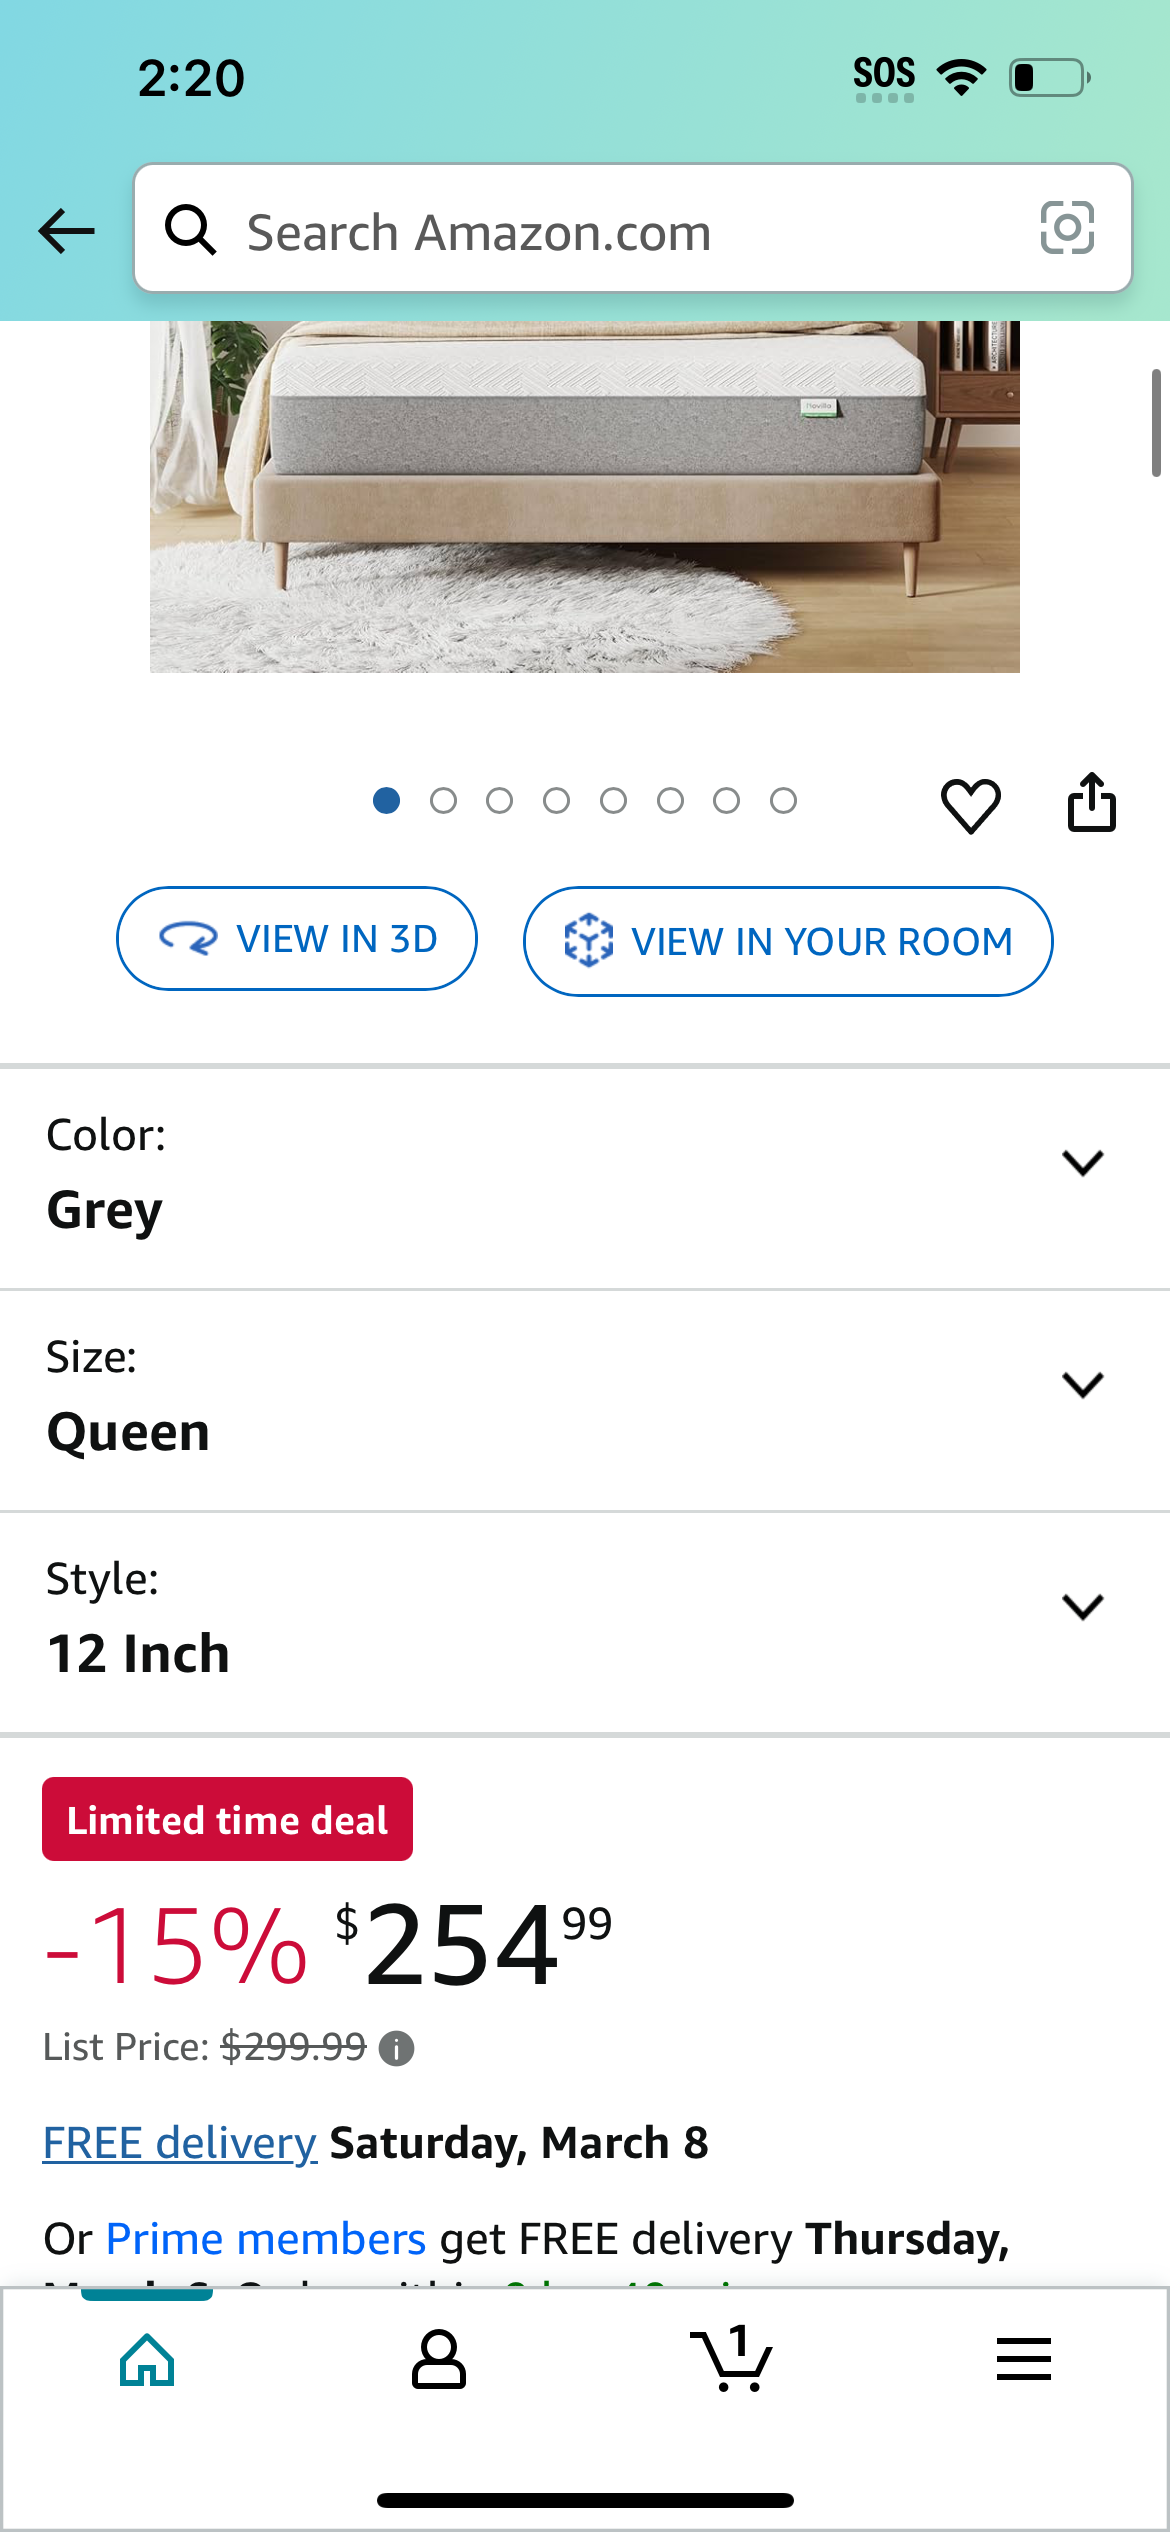Open the account profile icon
Image resolution: width=1170 pixels, height=2532 pixels.
point(439,2359)
